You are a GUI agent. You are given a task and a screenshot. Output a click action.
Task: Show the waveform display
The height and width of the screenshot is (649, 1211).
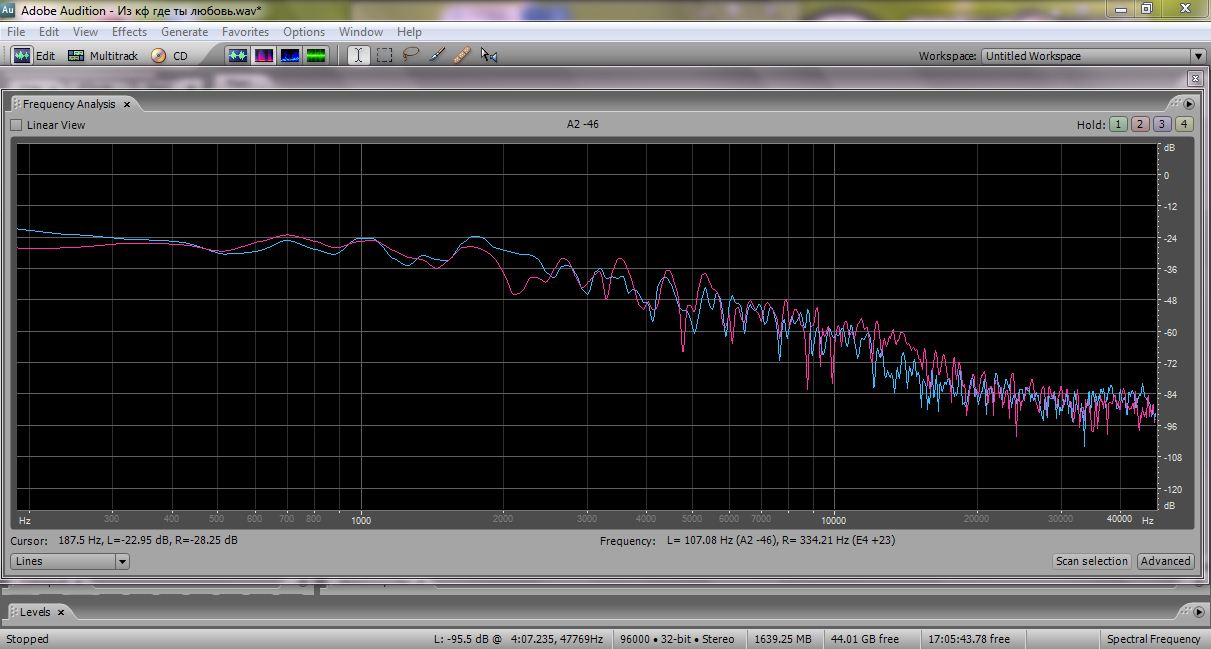(238, 56)
